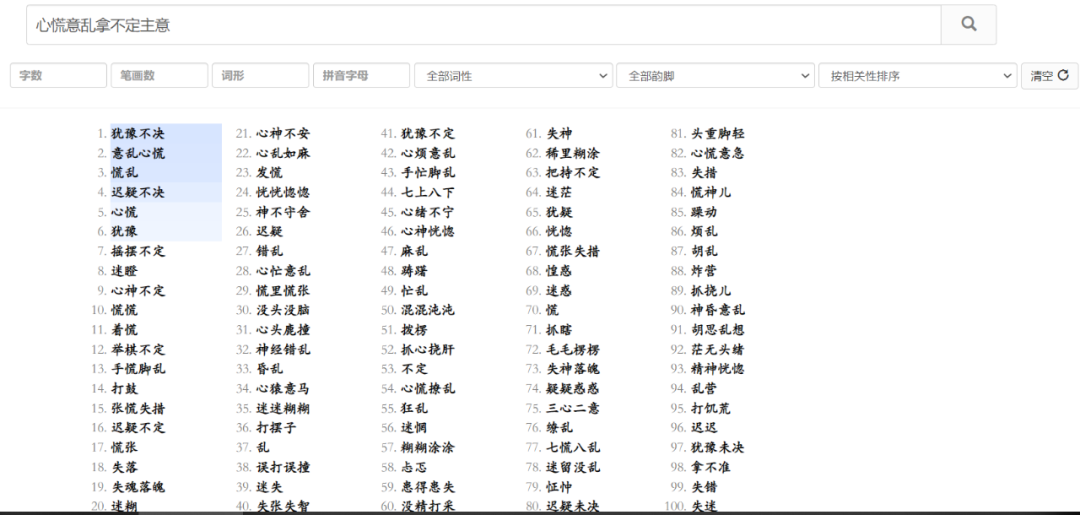The height and width of the screenshot is (515, 1080).
Task: Click result 7 摇摆不定
Action: click(x=138, y=251)
